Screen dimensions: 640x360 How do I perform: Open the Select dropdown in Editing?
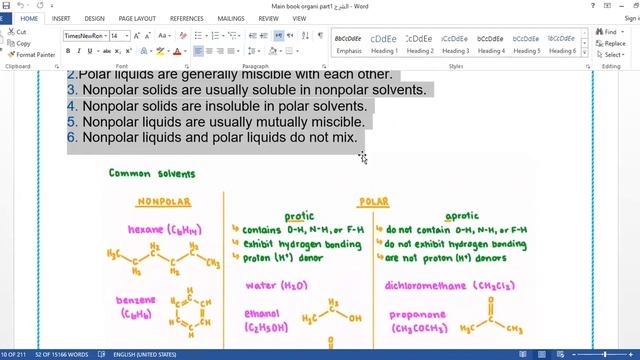(x=611, y=55)
